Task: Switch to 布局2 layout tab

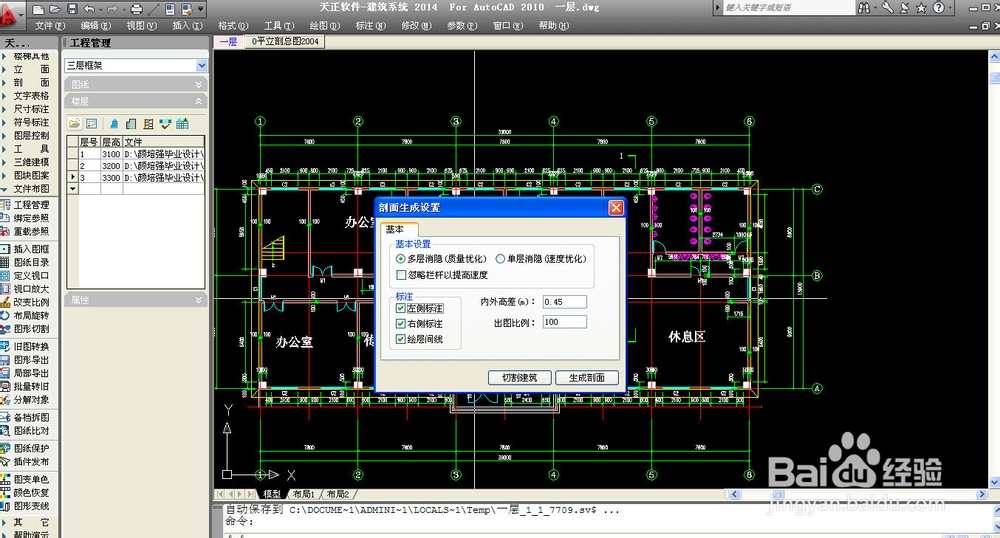Action: click(x=337, y=494)
